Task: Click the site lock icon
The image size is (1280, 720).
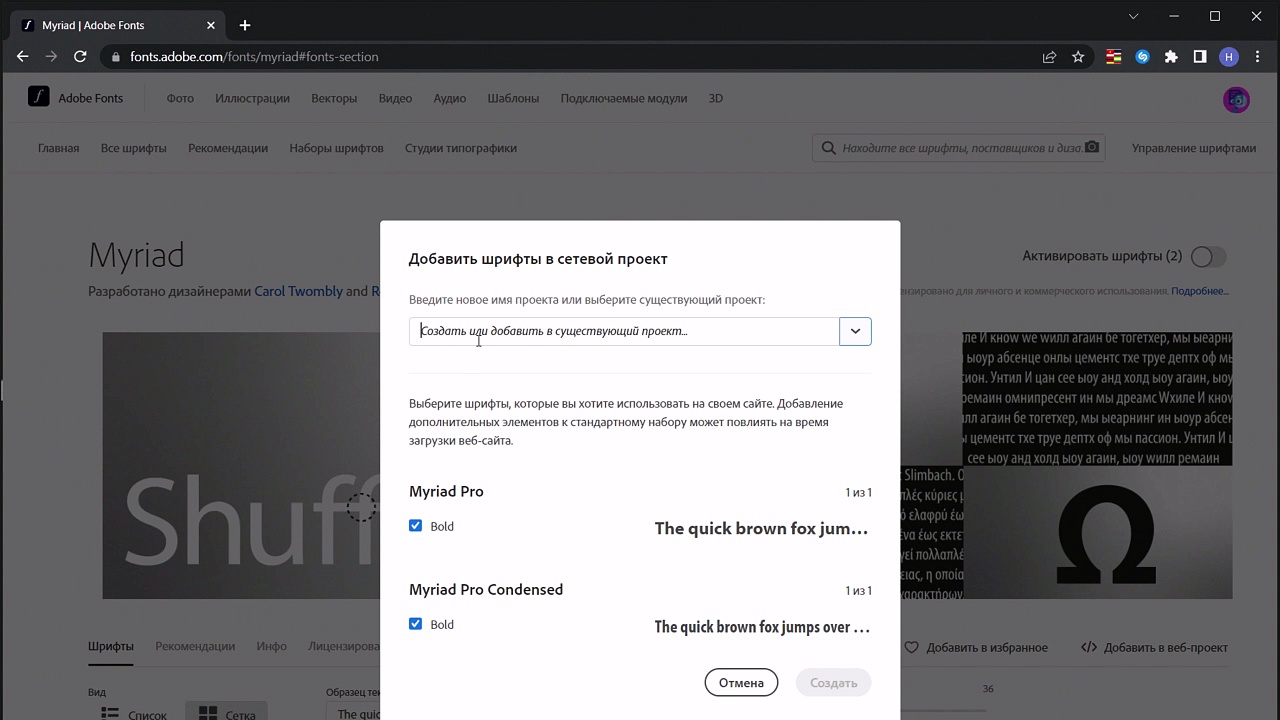Action: [x=116, y=57]
